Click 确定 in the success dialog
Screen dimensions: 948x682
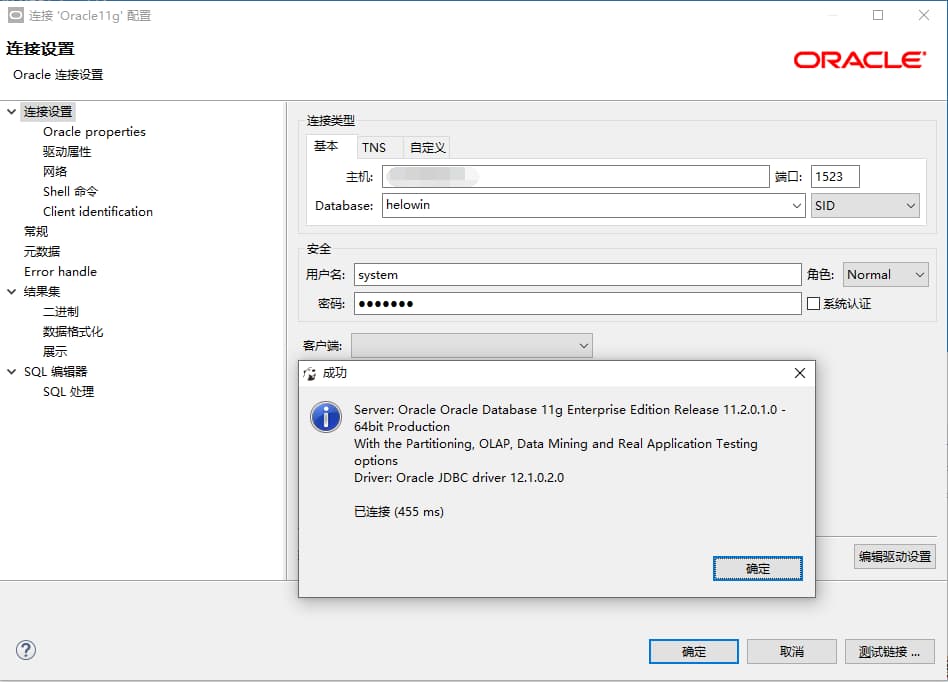tap(757, 567)
